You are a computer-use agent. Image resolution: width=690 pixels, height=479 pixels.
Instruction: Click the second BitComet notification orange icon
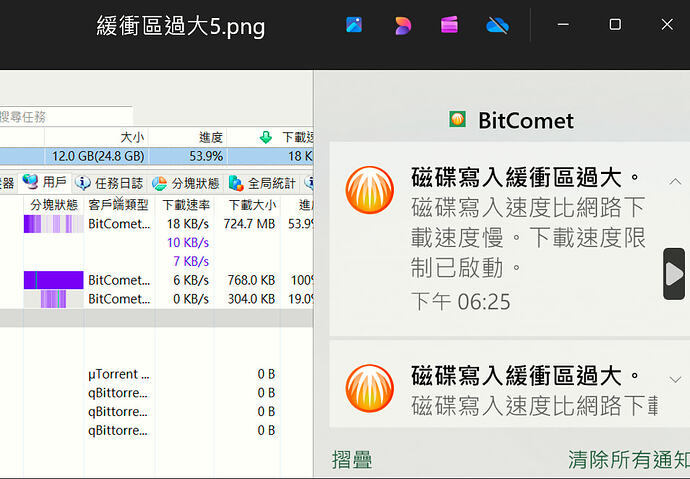370,388
